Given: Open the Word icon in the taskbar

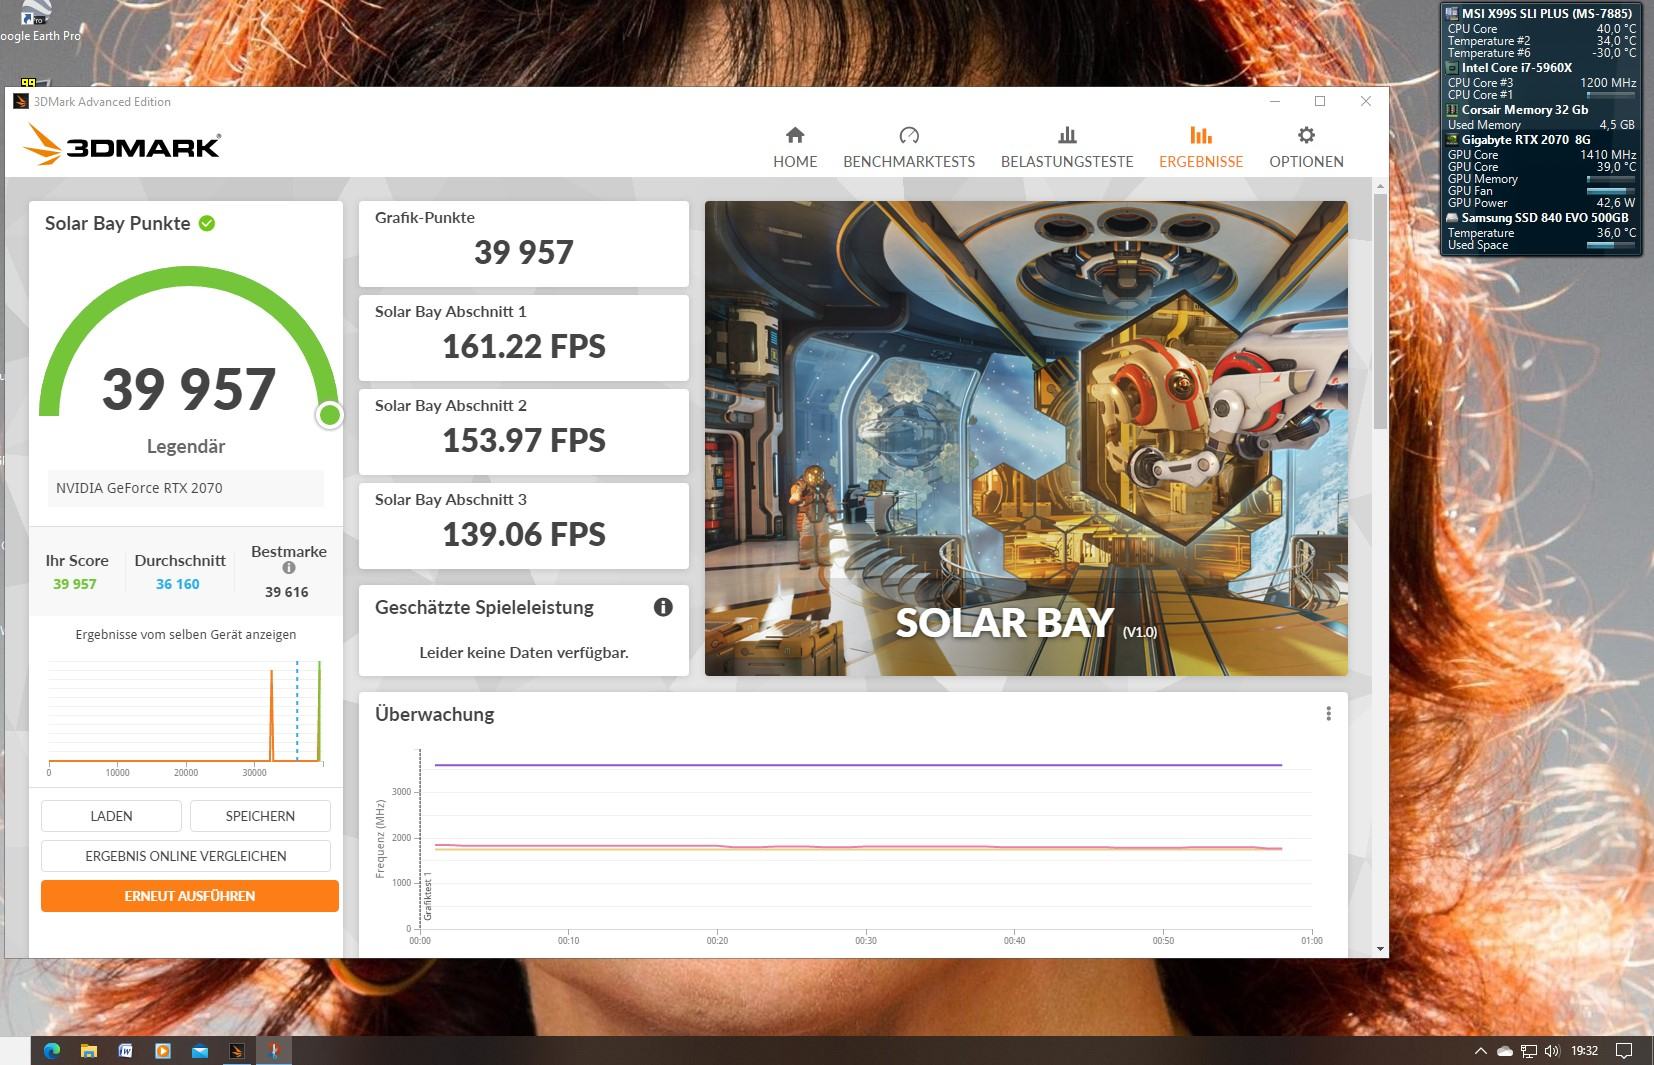Looking at the screenshot, I should 126,1050.
